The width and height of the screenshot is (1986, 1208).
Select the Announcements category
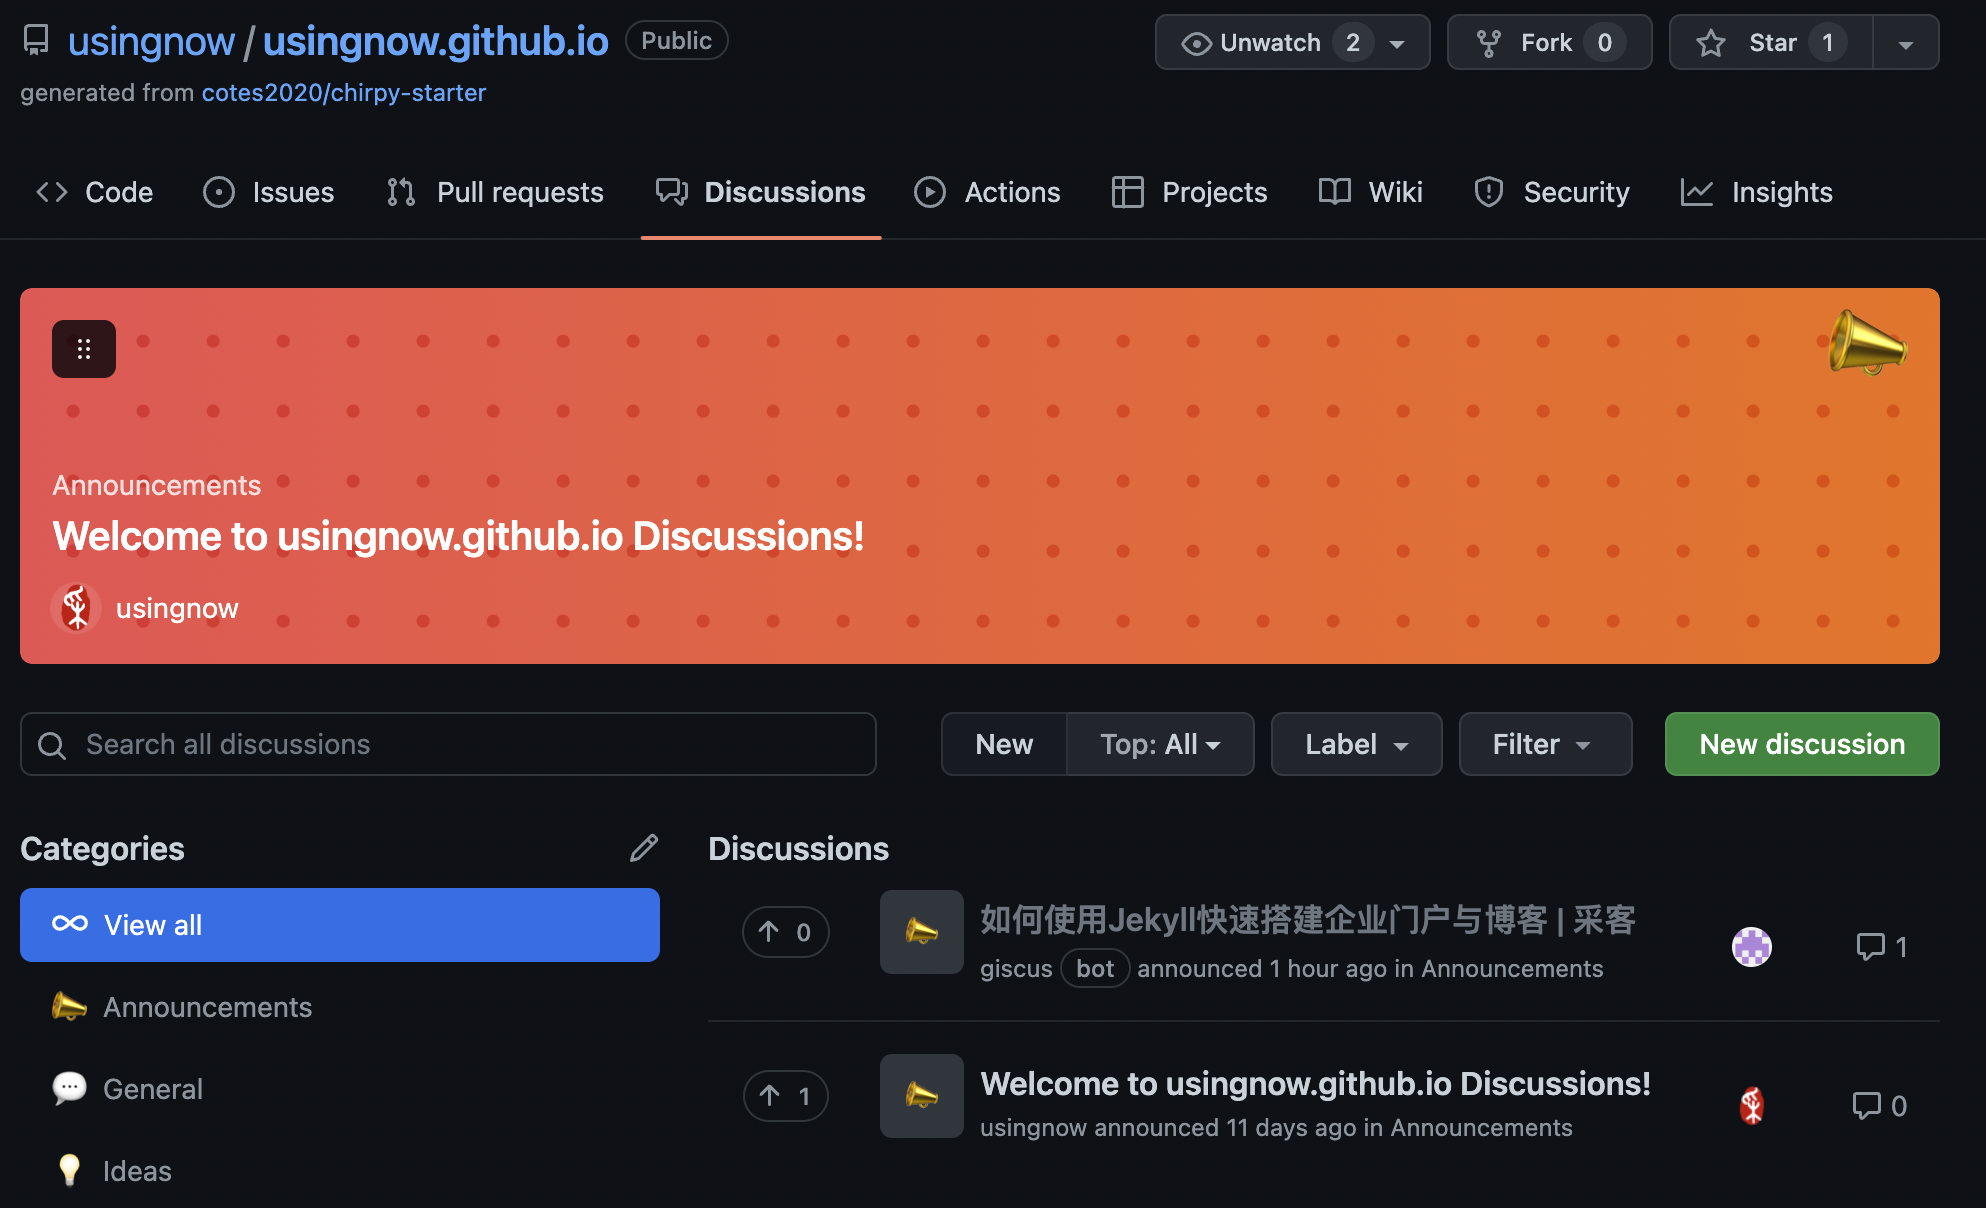(x=340, y=1007)
